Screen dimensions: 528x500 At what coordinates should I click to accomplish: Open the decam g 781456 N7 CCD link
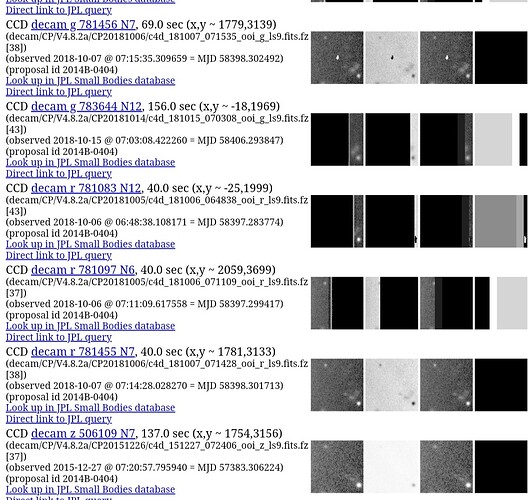point(83,25)
